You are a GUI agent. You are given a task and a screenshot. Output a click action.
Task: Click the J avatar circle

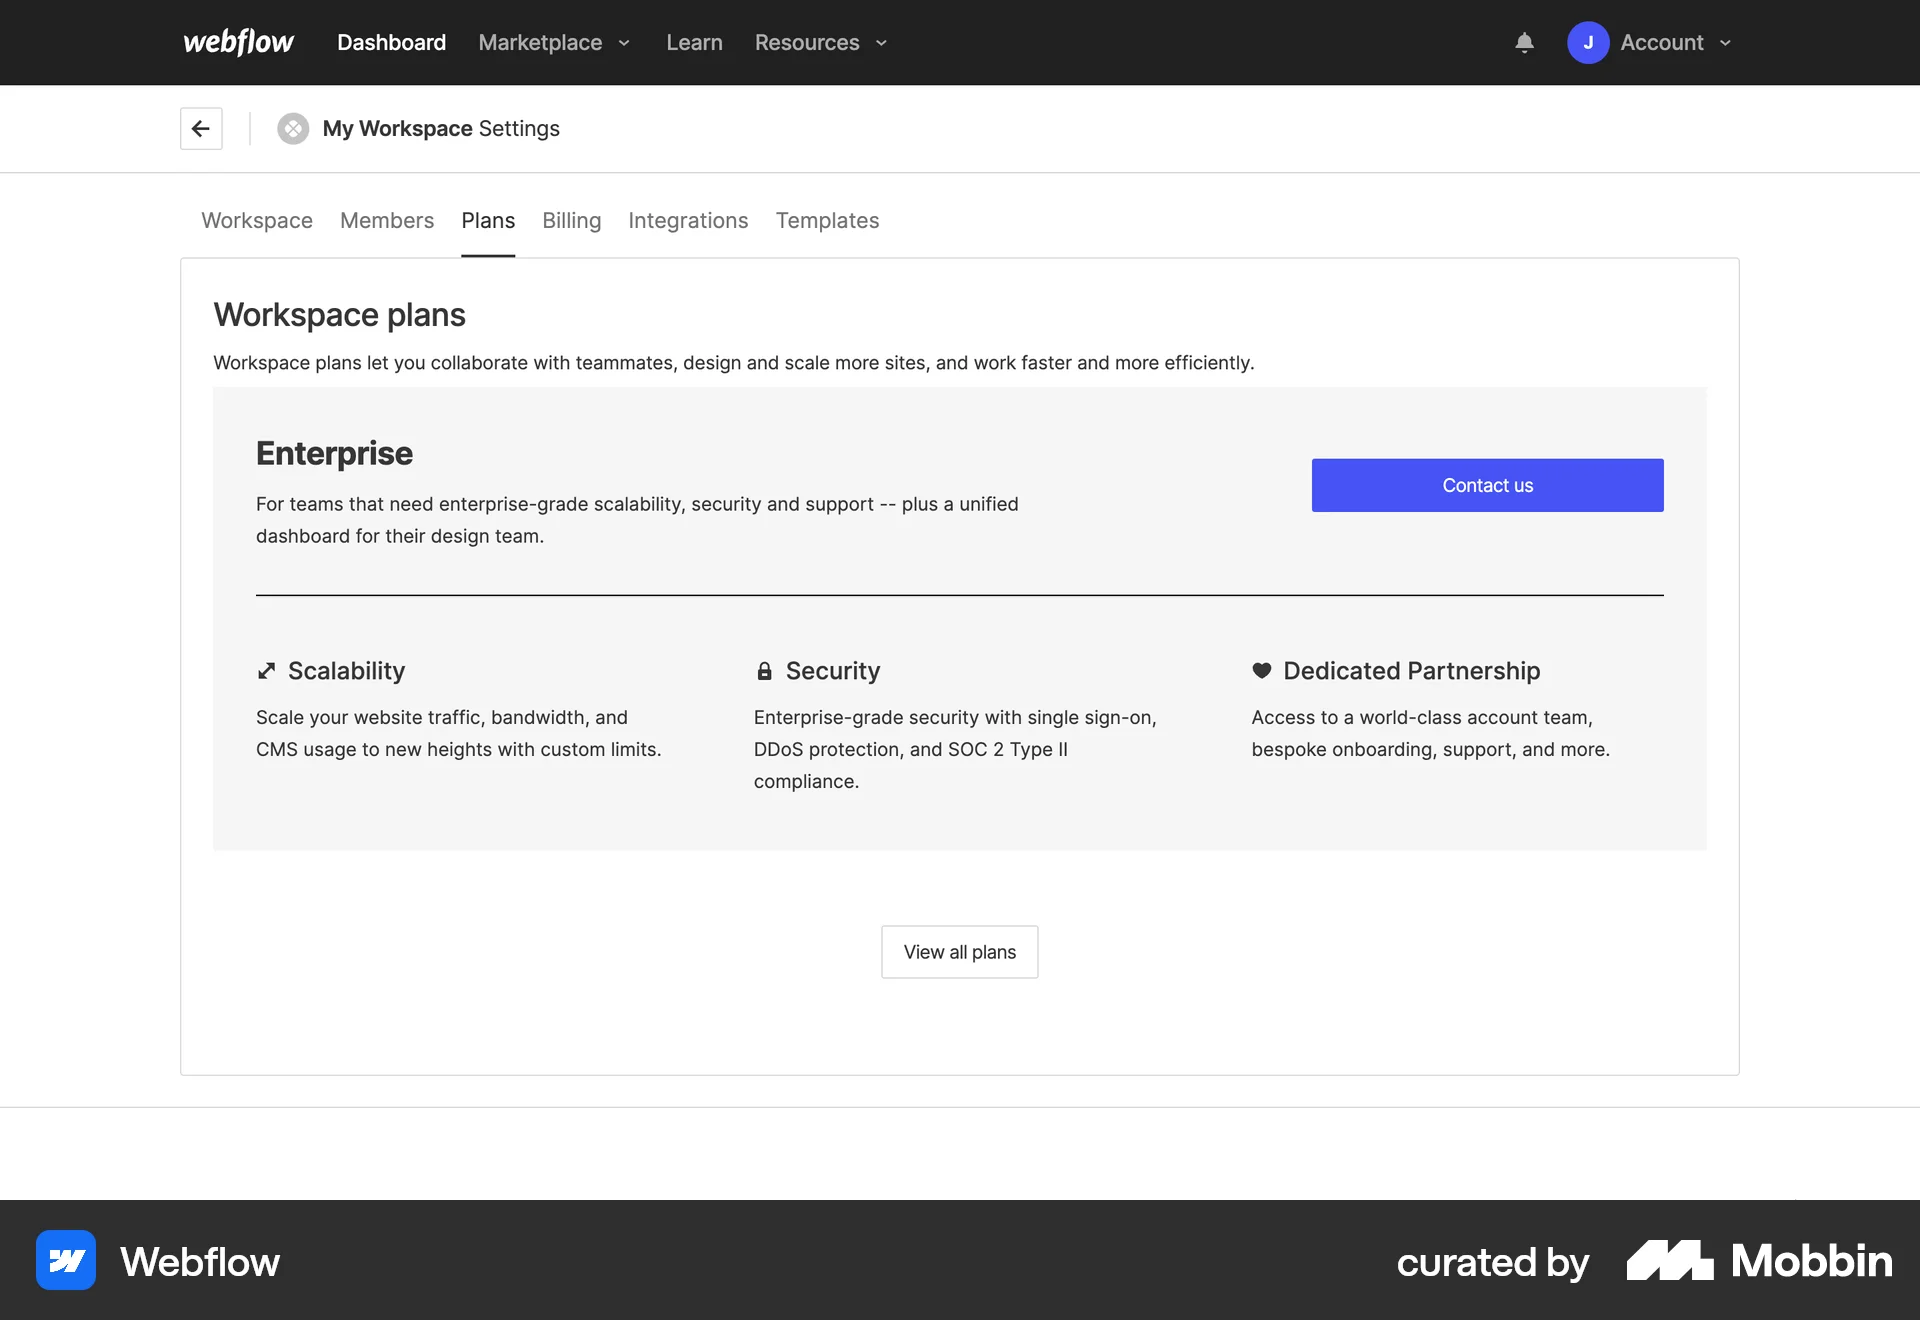pyautogui.click(x=1589, y=42)
